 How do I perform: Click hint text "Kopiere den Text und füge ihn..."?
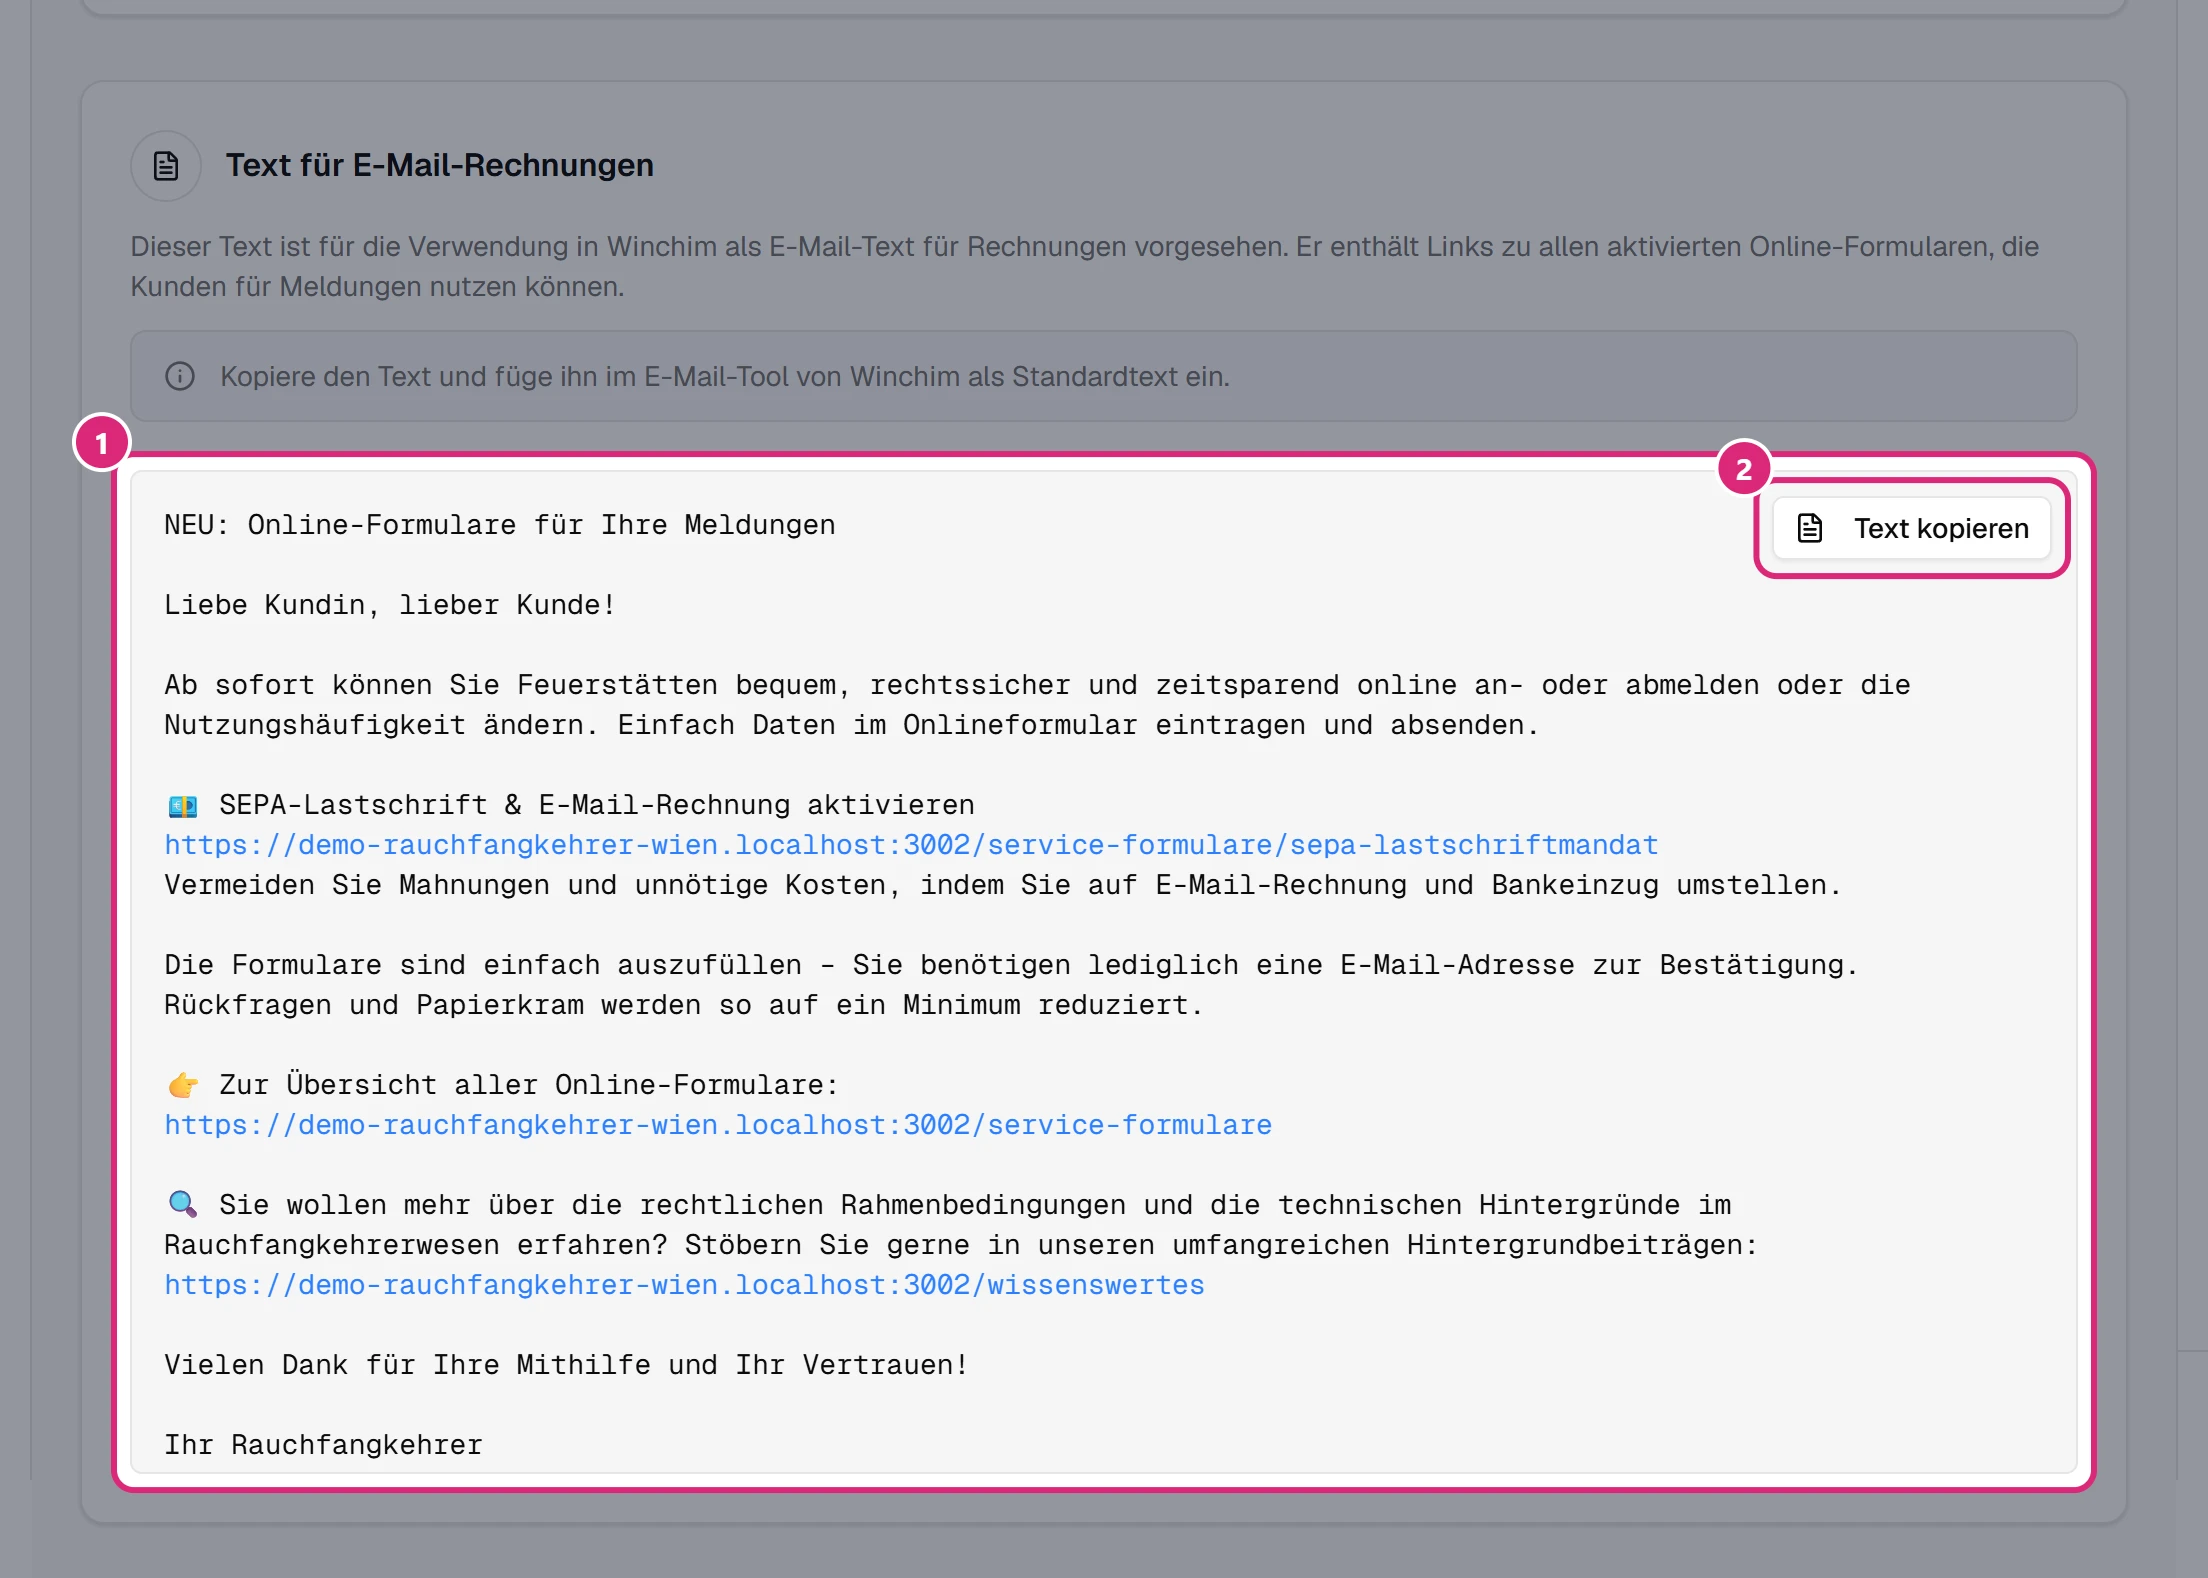click(x=725, y=376)
